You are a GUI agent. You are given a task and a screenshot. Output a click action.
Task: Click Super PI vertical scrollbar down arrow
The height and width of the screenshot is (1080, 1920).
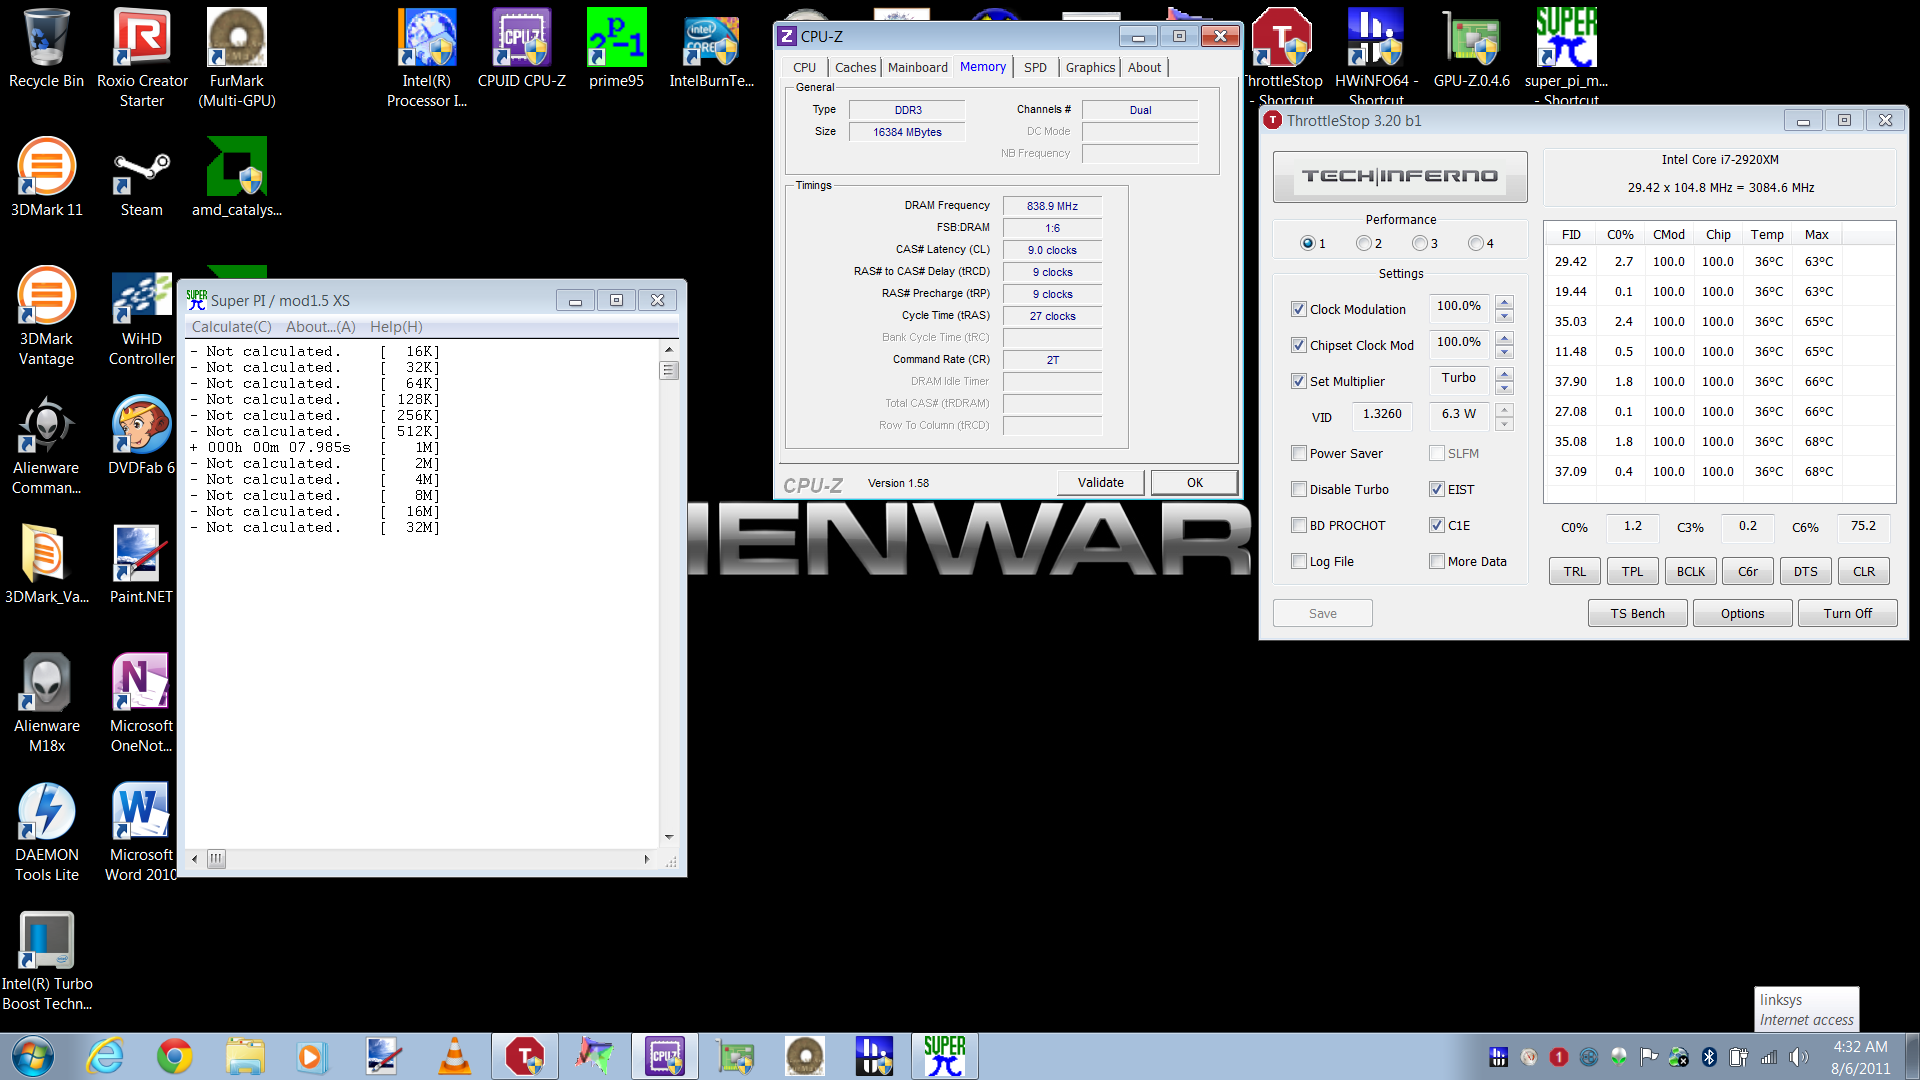pos(669,837)
